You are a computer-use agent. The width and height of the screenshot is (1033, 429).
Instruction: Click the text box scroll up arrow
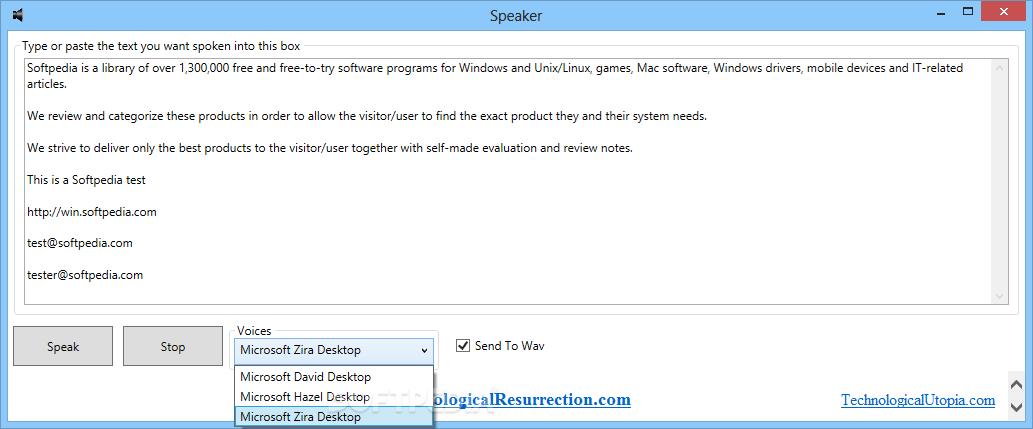point(999,67)
